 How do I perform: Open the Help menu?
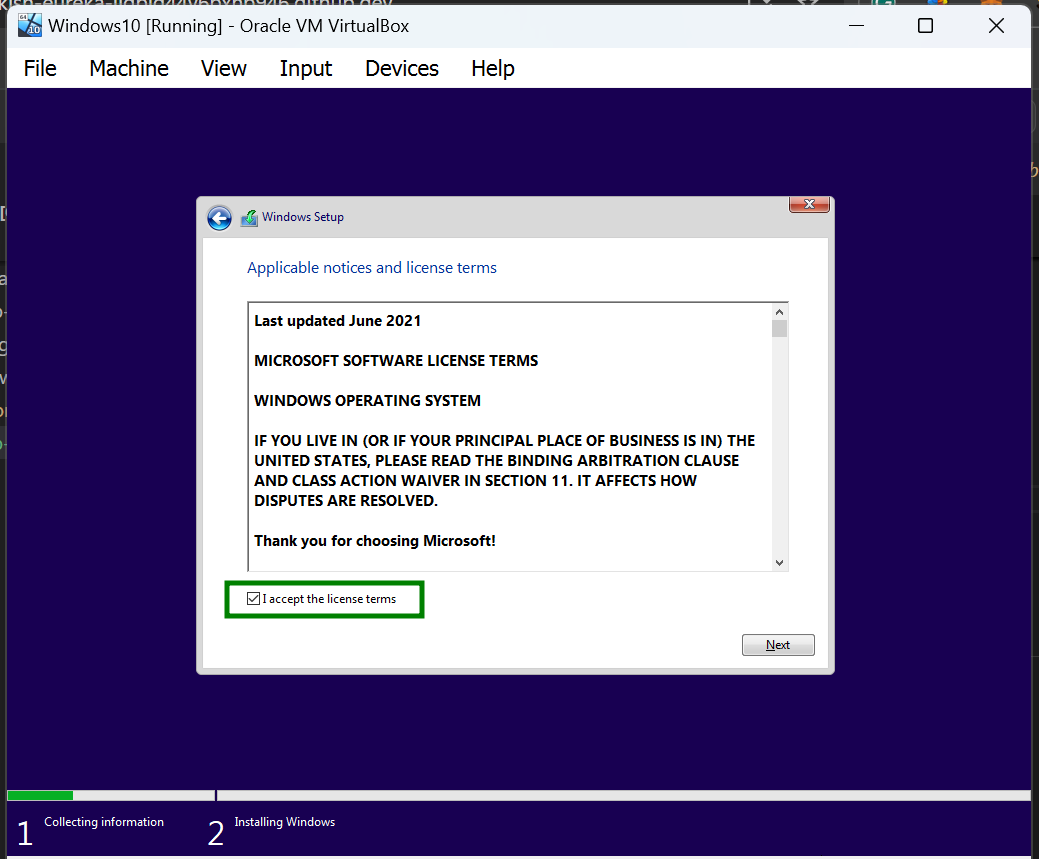(492, 68)
